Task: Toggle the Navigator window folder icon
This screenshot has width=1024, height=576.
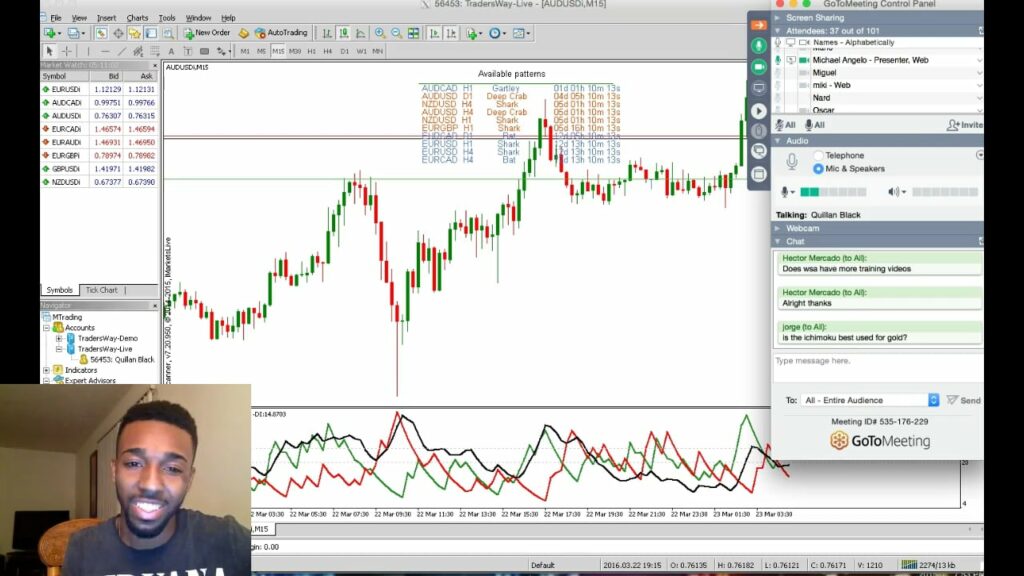Action: 135,33
